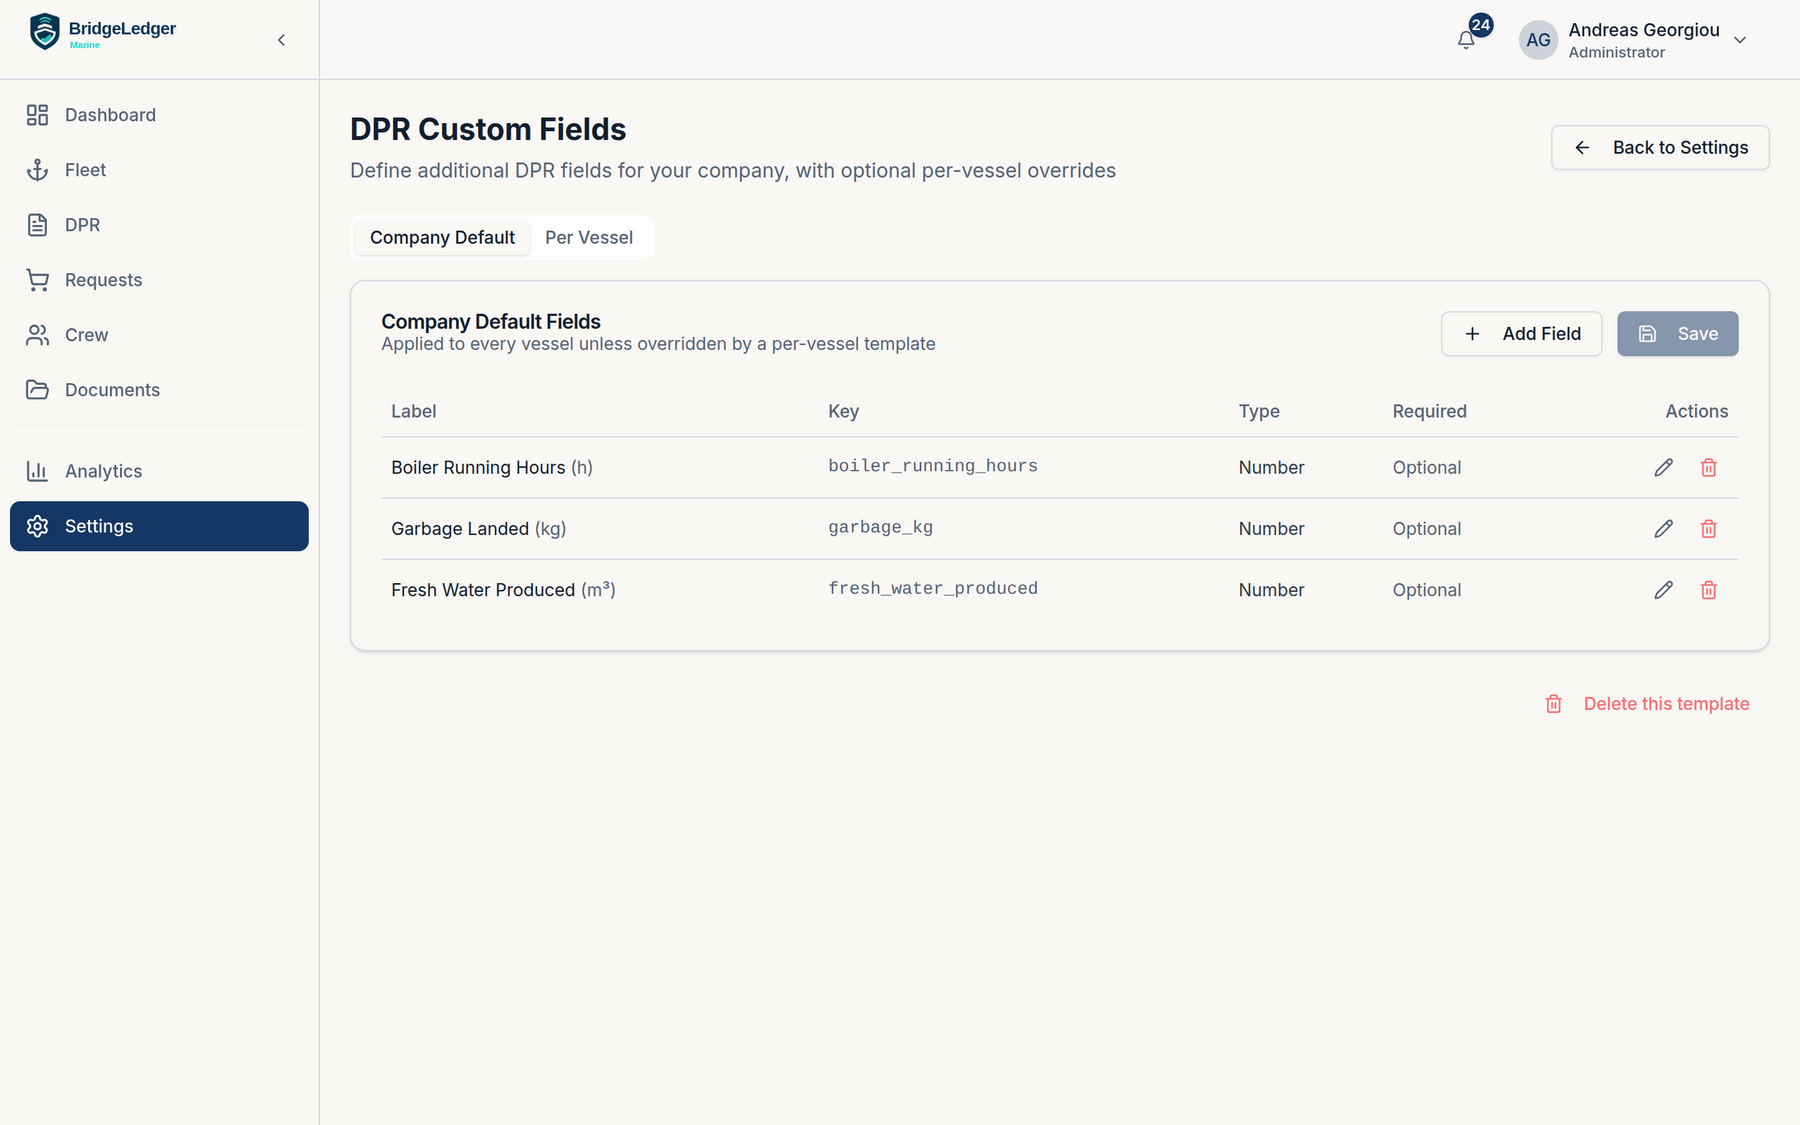Viewport: 1800px width, 1125px height.
Task: Click Optional in Fresh Water Produced row
Action: (x=1427, y=590)
